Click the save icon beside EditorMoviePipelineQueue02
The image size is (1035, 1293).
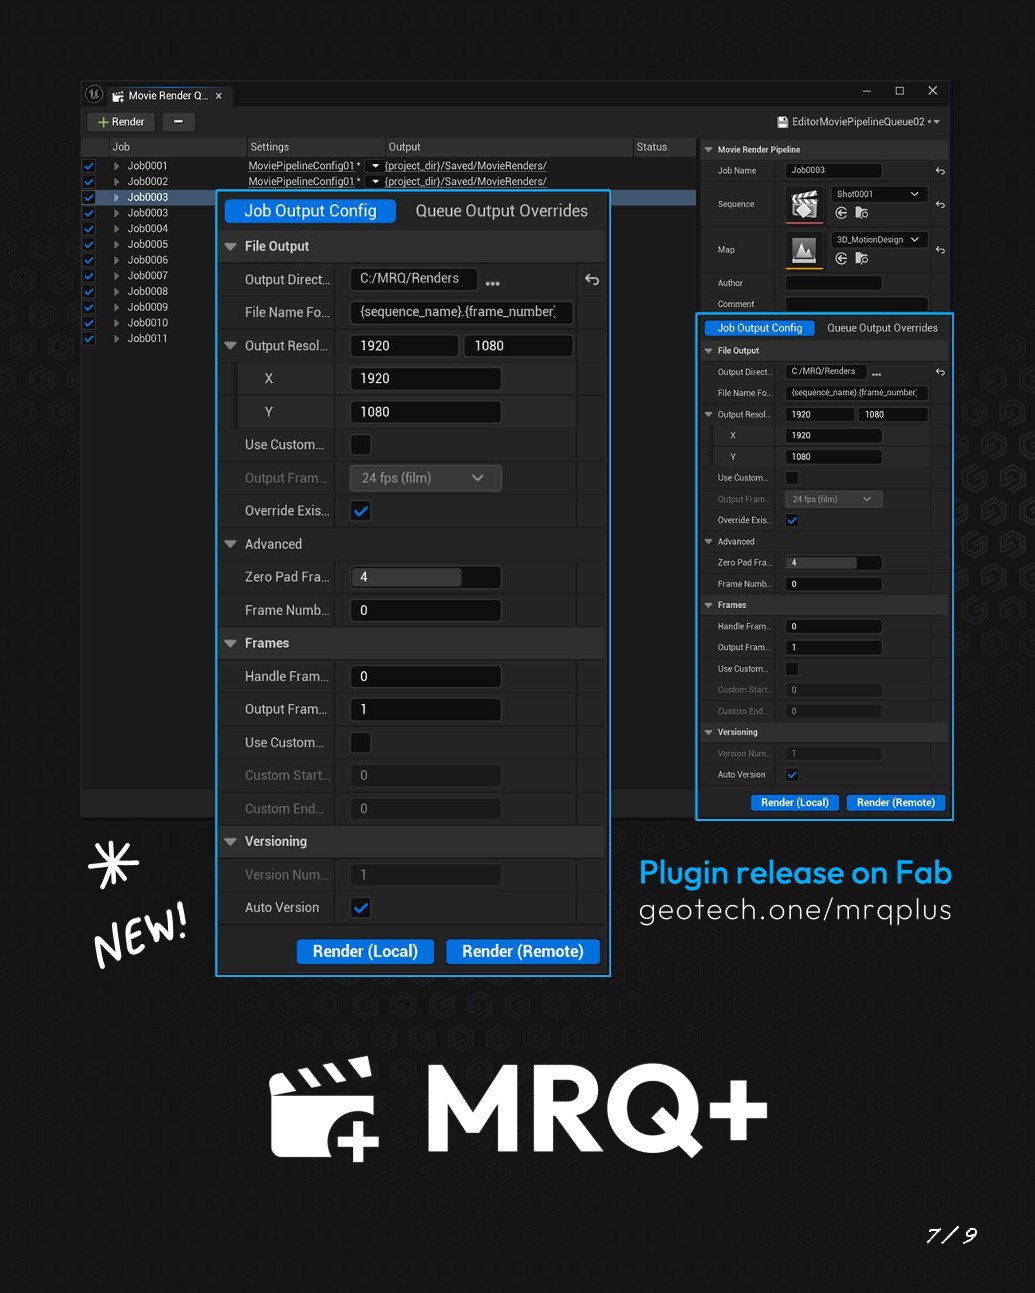click(x=783, y=122)
